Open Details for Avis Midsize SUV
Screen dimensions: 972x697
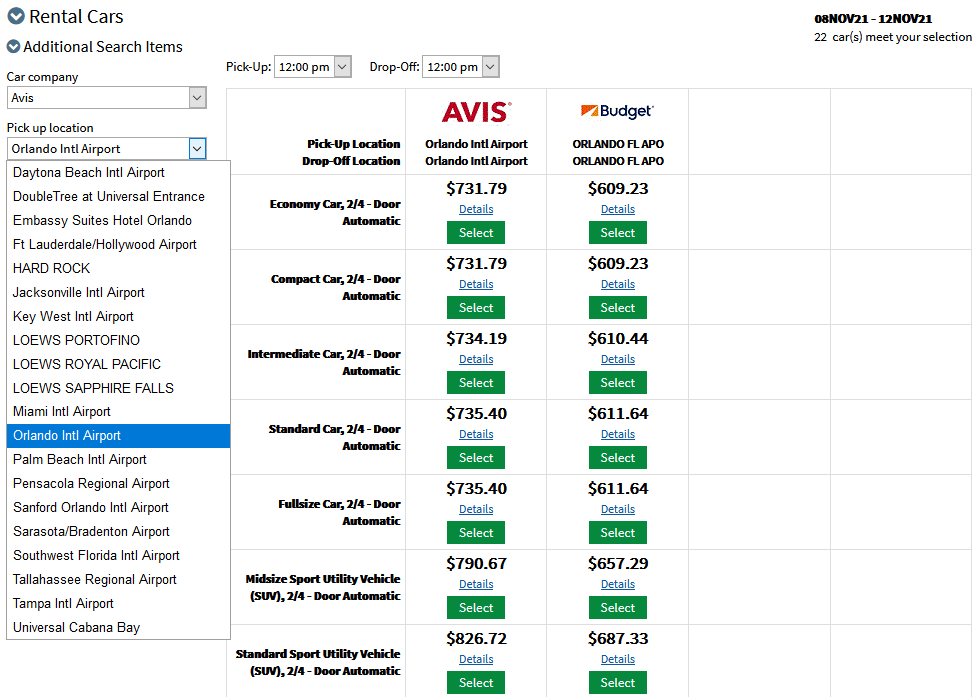pos(476,585)
